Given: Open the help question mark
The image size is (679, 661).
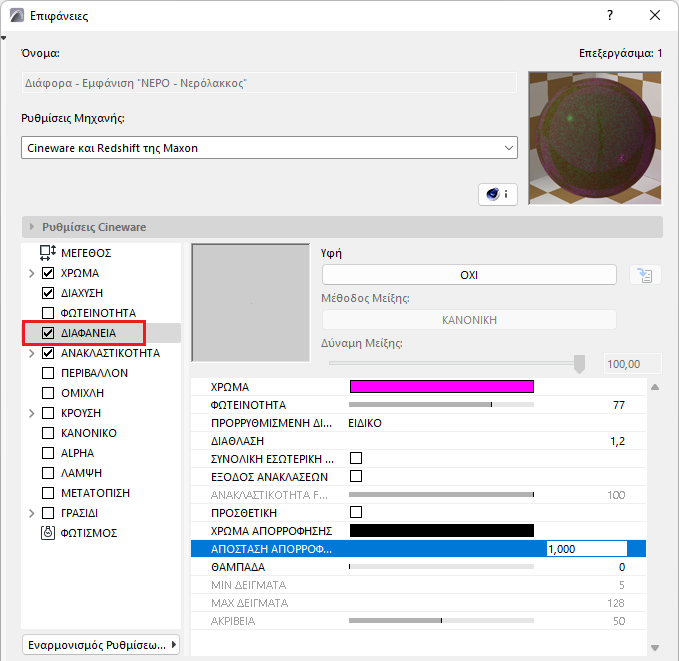Looking at the screenshot, I should pos(610,15).
